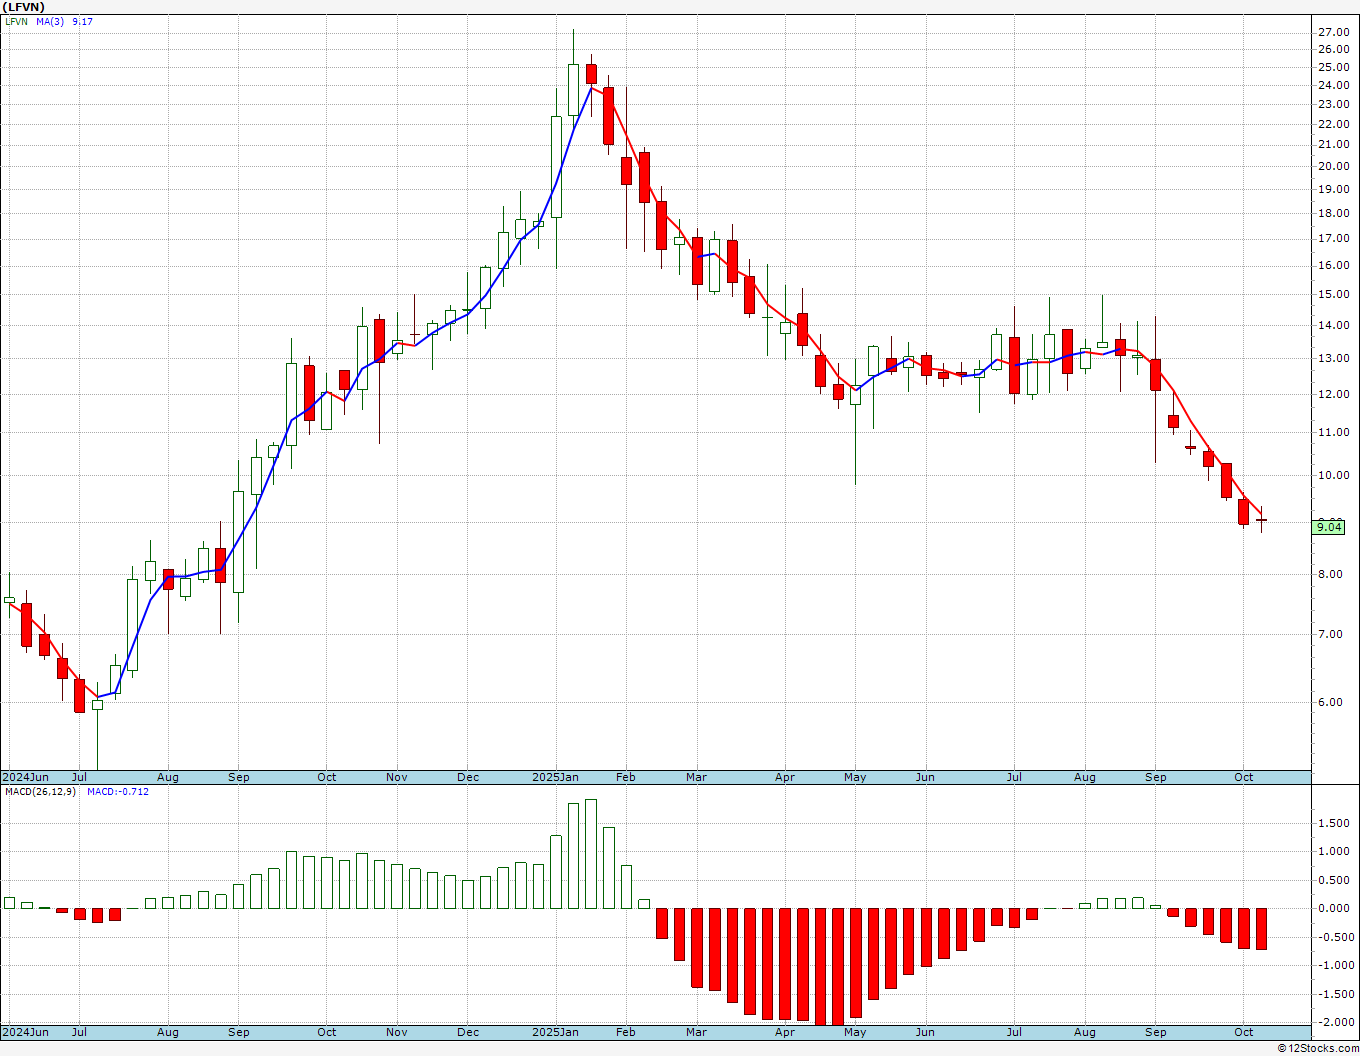The height and width of the screenshot is (1056, 1360).
Task: Select the most recent candlestick on price chart
Action: tap(1261, 519)
